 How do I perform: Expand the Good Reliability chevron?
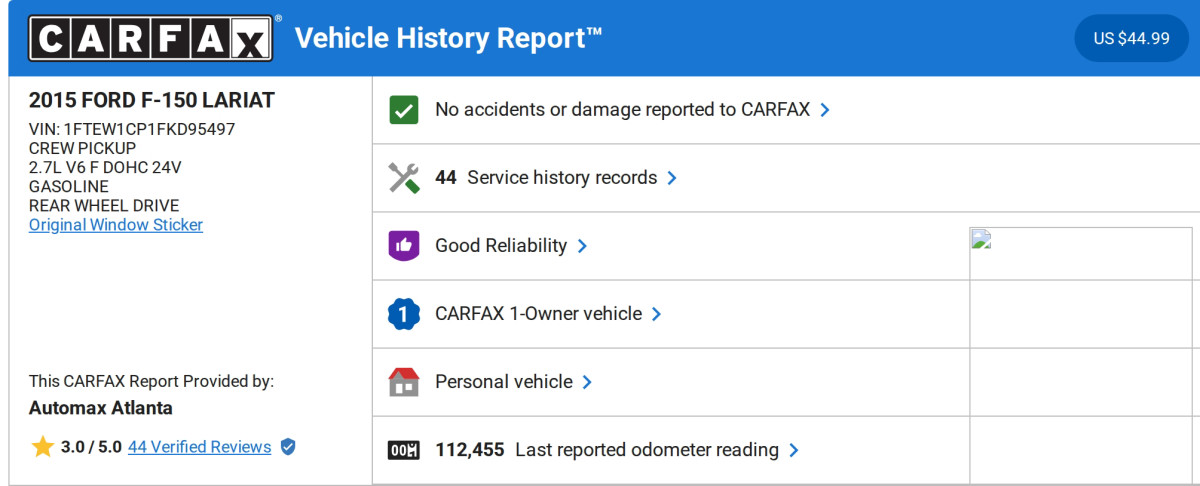coord(582,246)
